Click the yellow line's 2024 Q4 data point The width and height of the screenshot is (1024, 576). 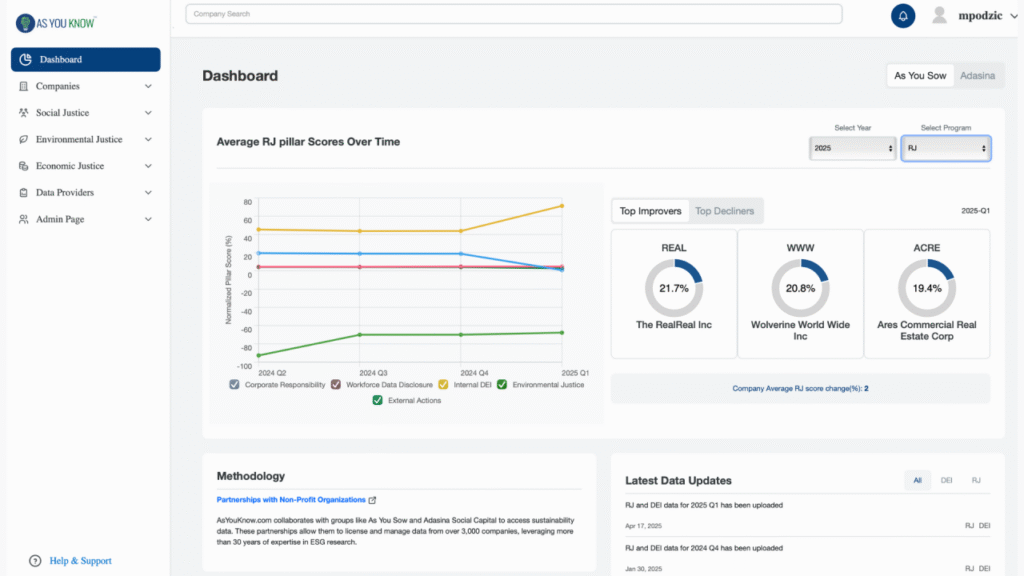coord(461,231)
